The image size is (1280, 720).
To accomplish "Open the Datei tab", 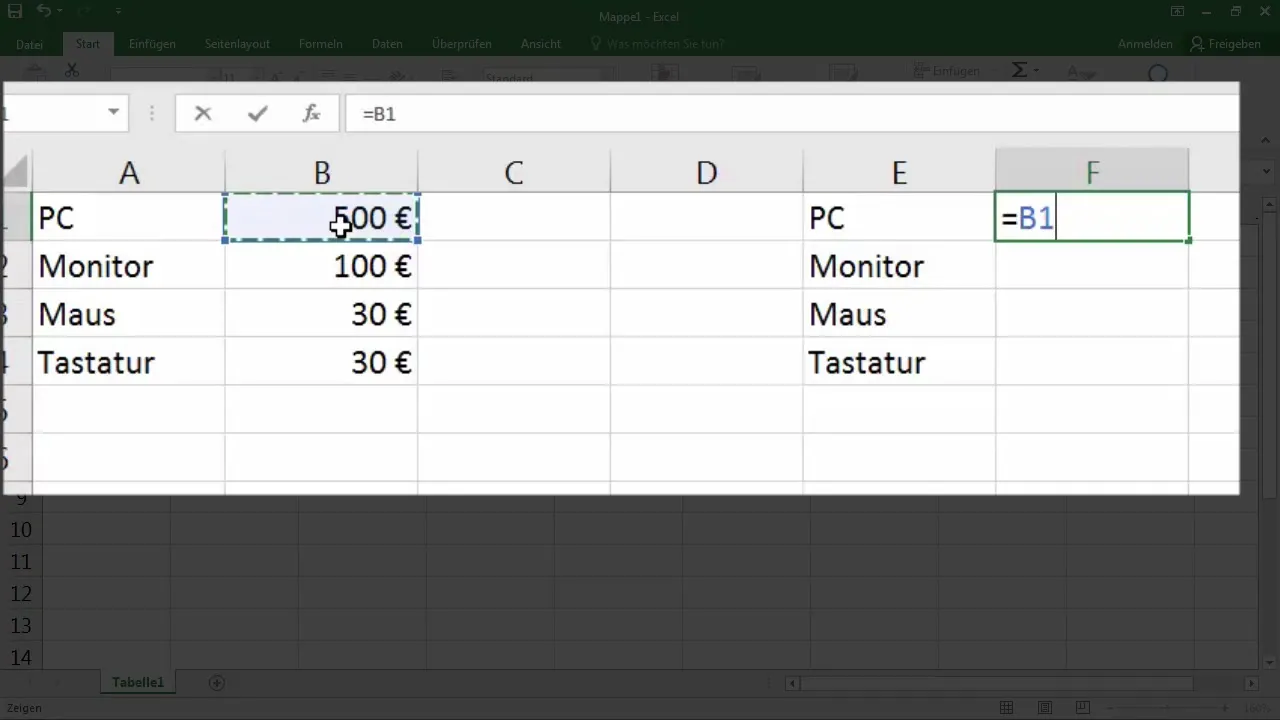I will (30, 44).
